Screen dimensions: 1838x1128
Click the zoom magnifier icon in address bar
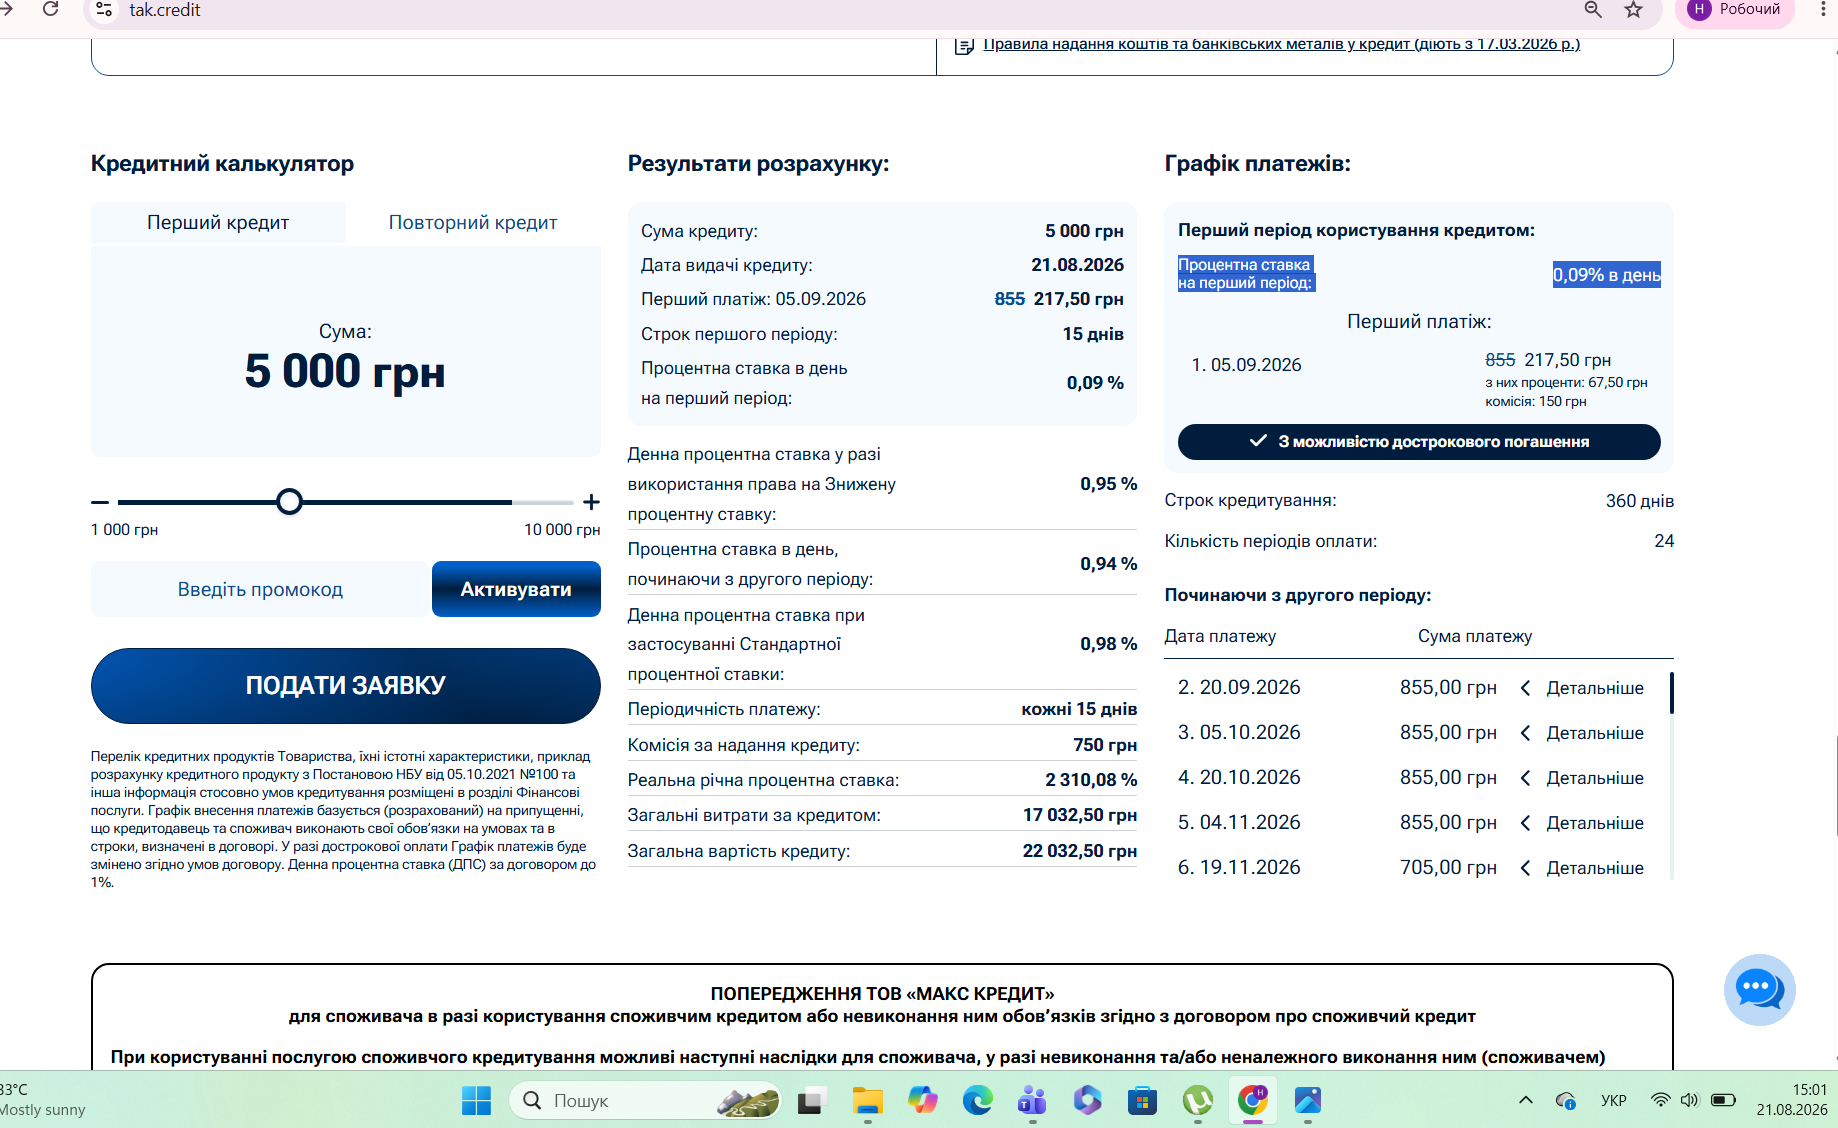click(x=1593, y=10)
